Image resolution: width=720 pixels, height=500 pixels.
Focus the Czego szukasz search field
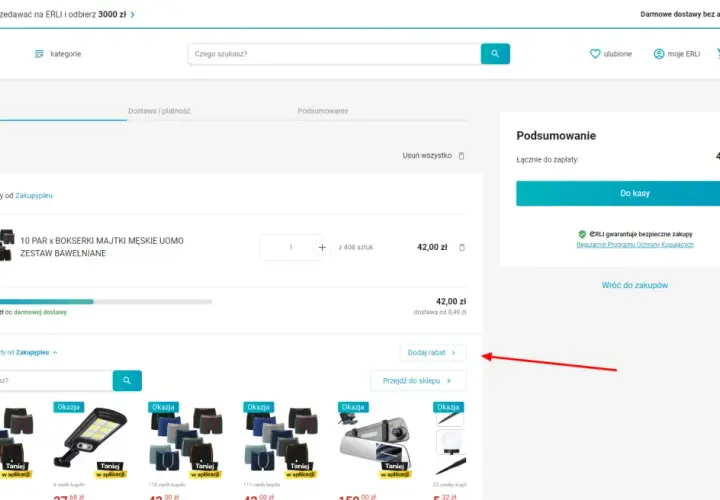click(334, 54)
